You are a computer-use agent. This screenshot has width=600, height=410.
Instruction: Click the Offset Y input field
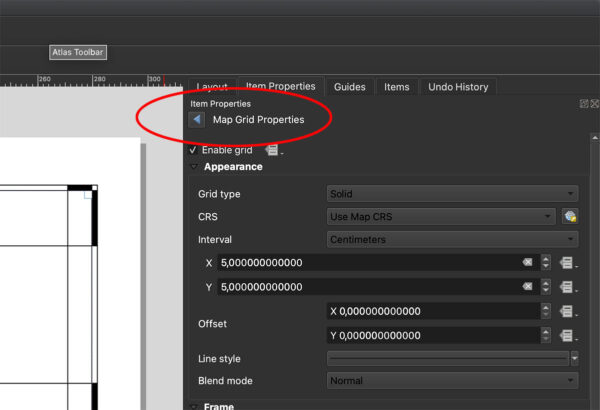pyautogui.click(x=434, y=336)
